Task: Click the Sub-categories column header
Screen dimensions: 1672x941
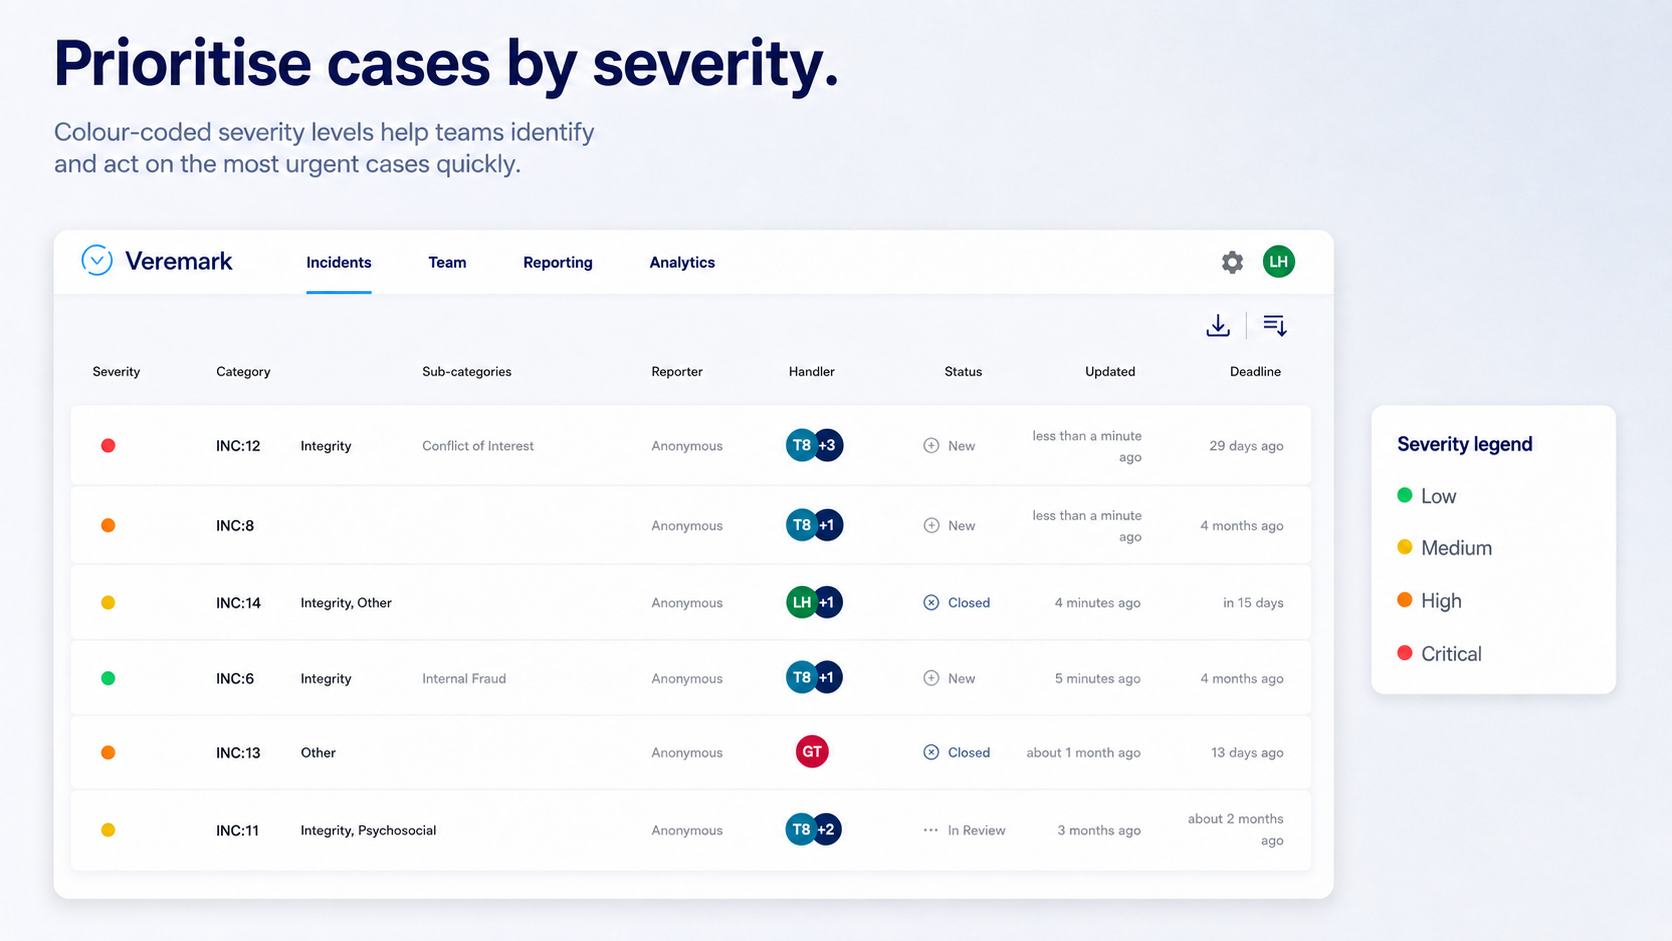Action: [467, 371]
